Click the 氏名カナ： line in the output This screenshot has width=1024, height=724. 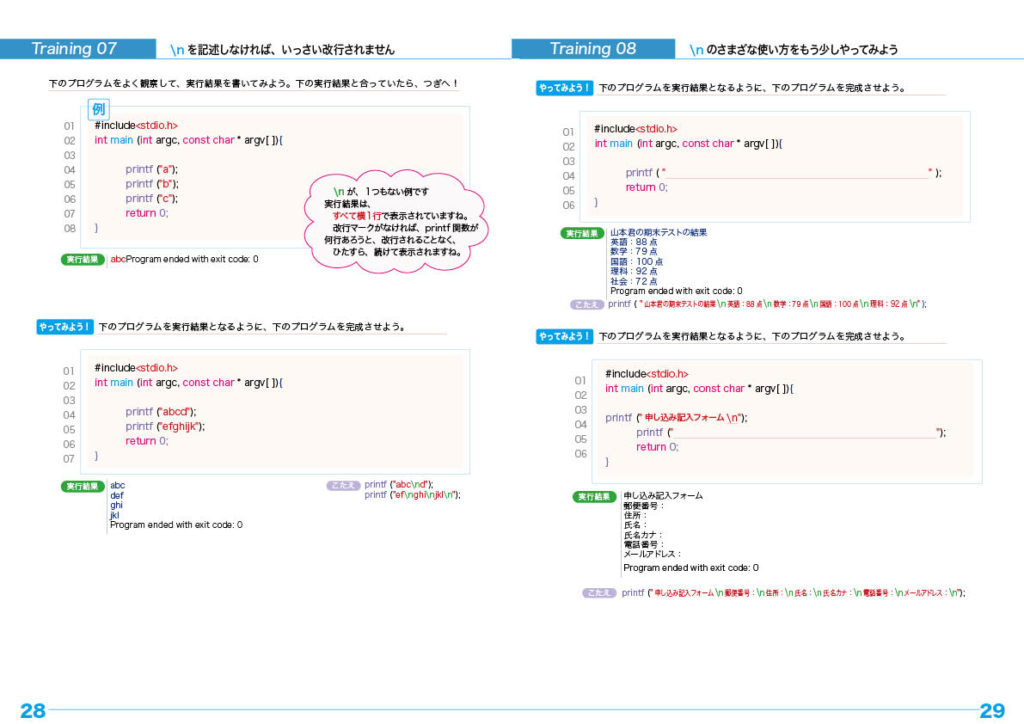pyautogui.click(x=643, y=534)
